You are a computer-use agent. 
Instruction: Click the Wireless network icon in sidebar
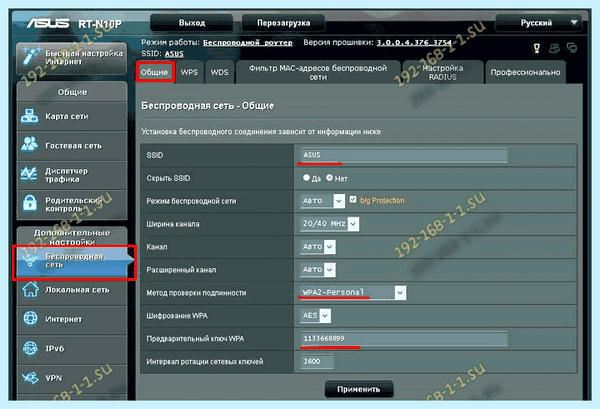(x=30, y=261)
